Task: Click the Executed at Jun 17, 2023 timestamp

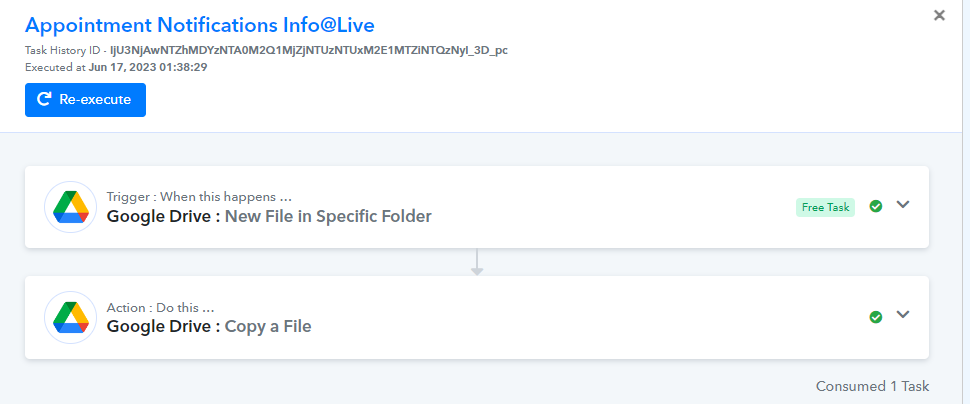Action: [x=116, y=67]
